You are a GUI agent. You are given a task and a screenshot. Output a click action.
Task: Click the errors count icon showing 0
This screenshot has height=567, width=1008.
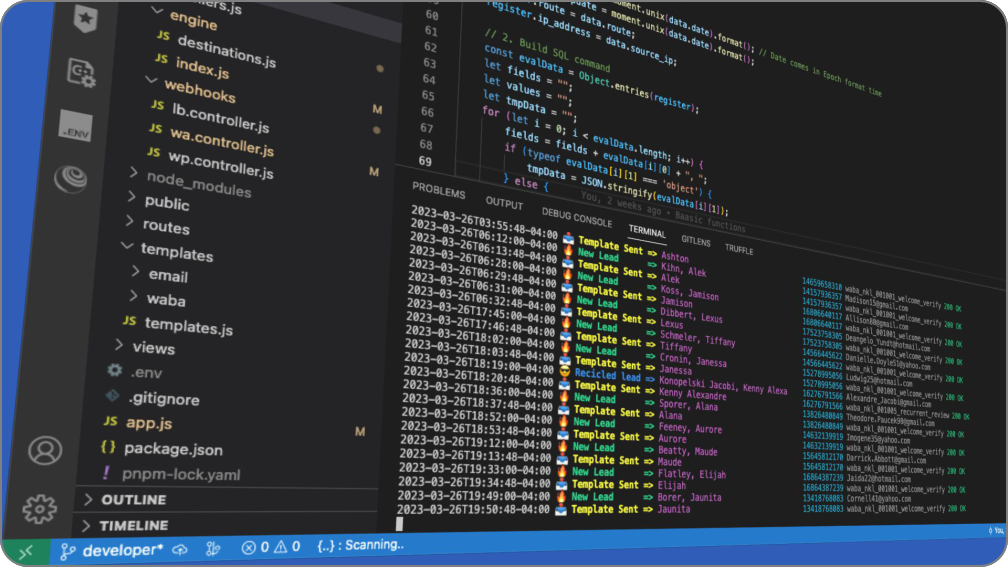(x=248, y=548)
